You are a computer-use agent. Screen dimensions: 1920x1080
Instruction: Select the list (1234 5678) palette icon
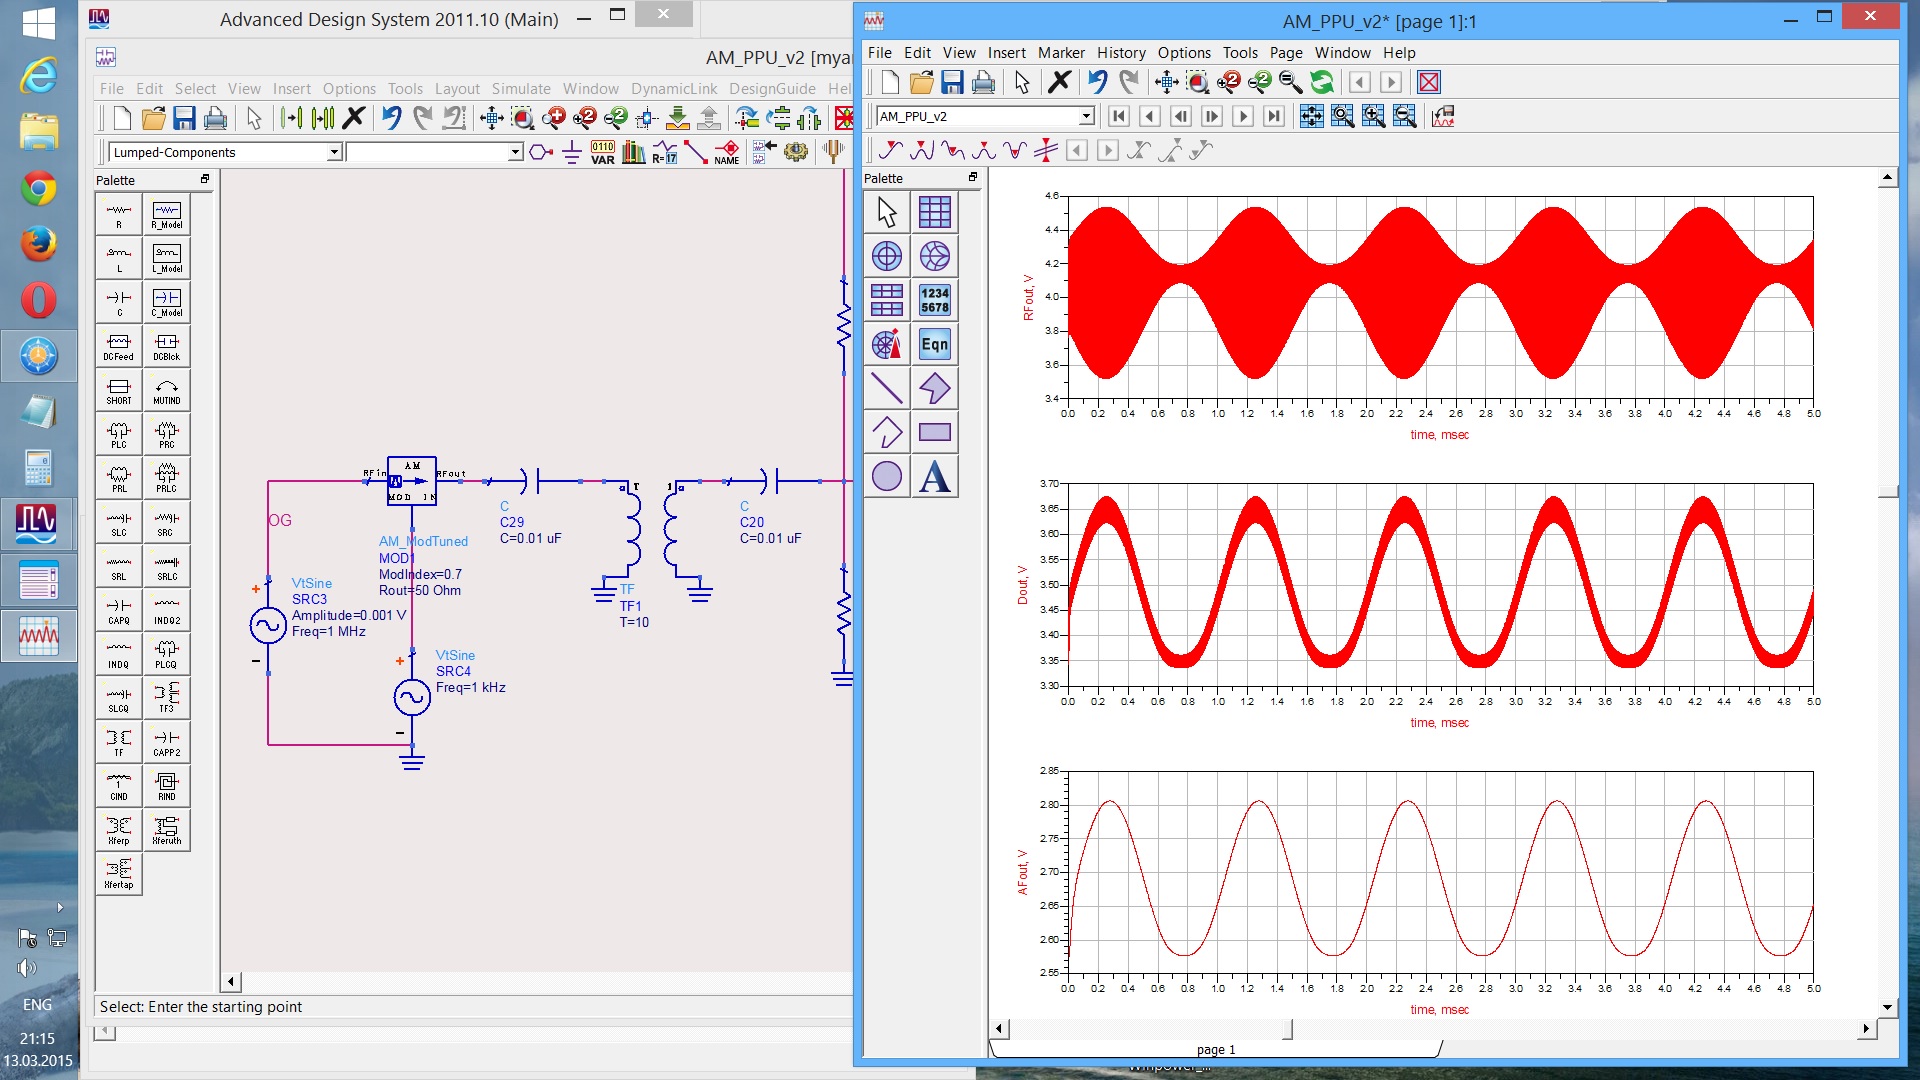[934, 300]
